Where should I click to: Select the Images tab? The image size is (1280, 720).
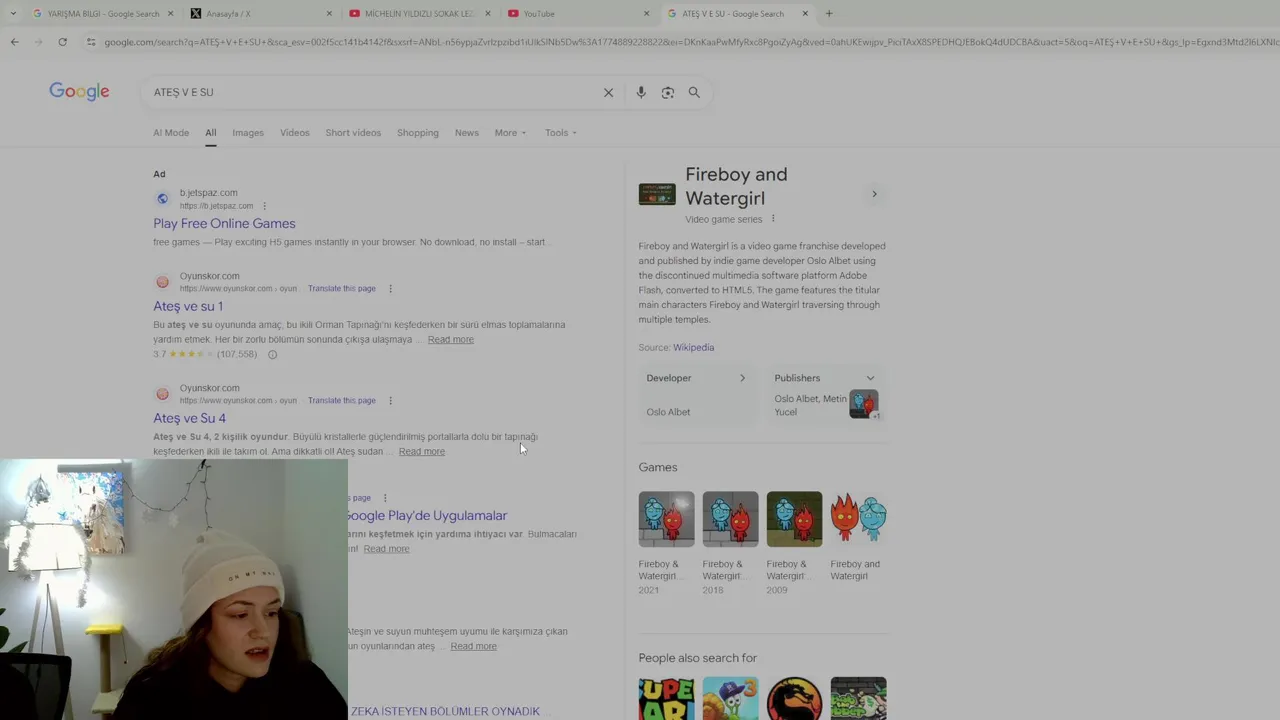coord(248,133)
